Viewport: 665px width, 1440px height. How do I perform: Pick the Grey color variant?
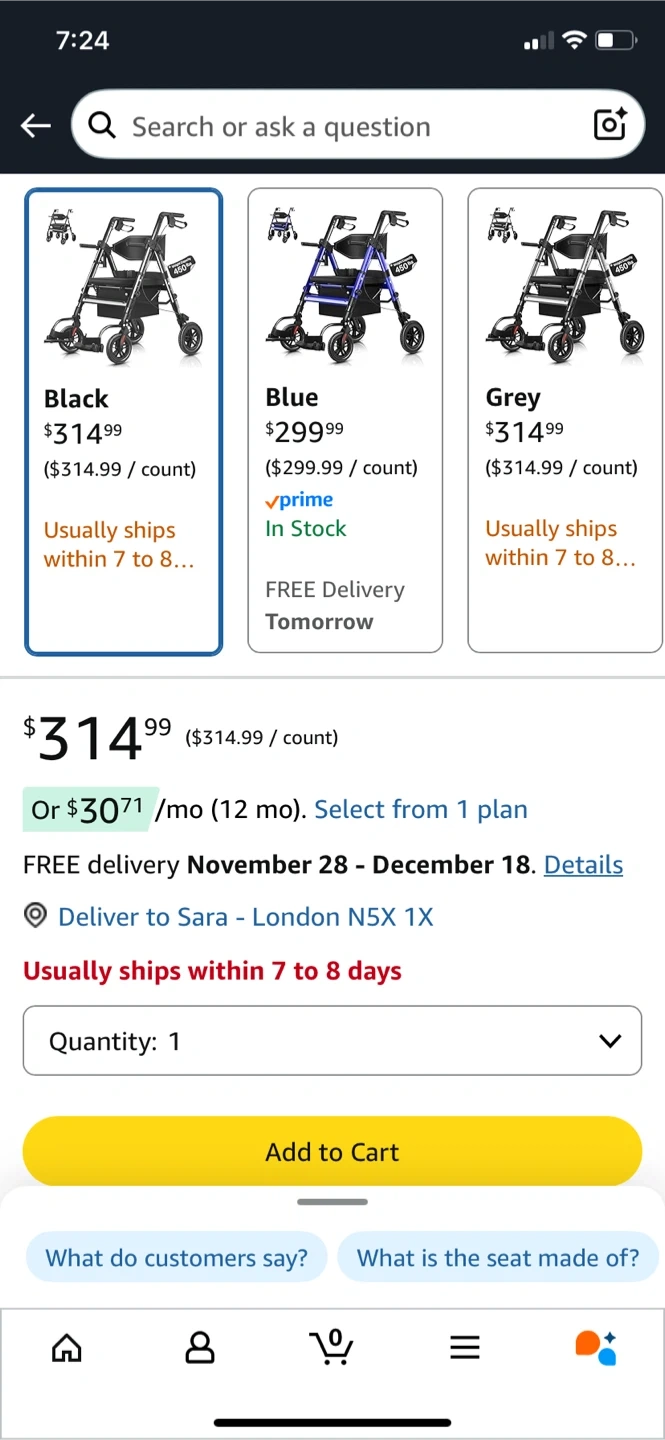[x=564, y=421]
